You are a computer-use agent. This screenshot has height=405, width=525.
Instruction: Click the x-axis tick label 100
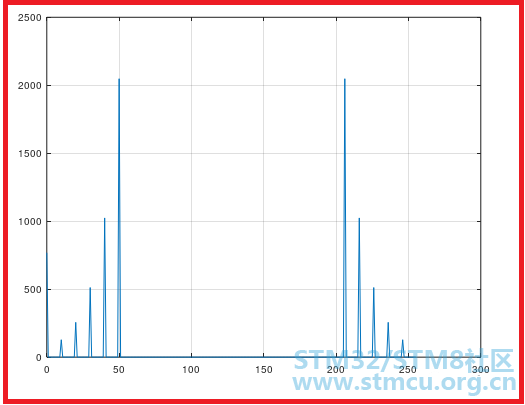tap(191, 370)
